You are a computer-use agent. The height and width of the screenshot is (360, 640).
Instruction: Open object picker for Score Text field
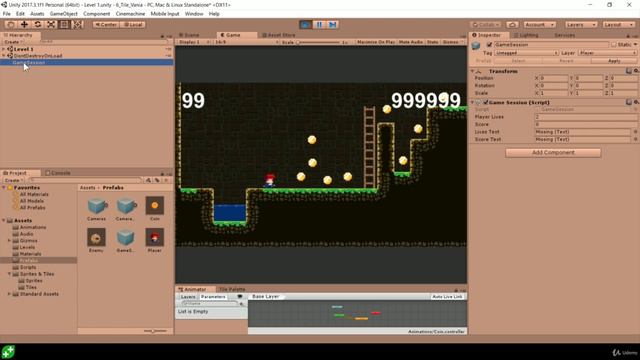point(635,139)
